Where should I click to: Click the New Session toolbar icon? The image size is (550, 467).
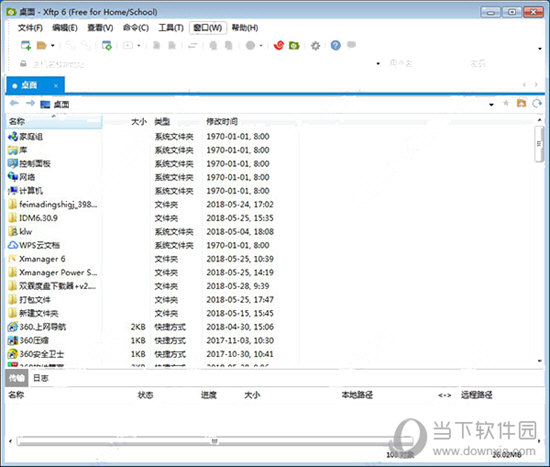(x=26, y=46)
